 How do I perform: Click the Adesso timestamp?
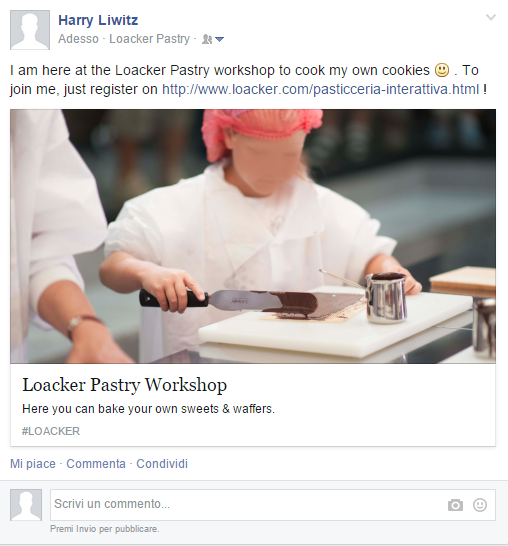[78, 39]
